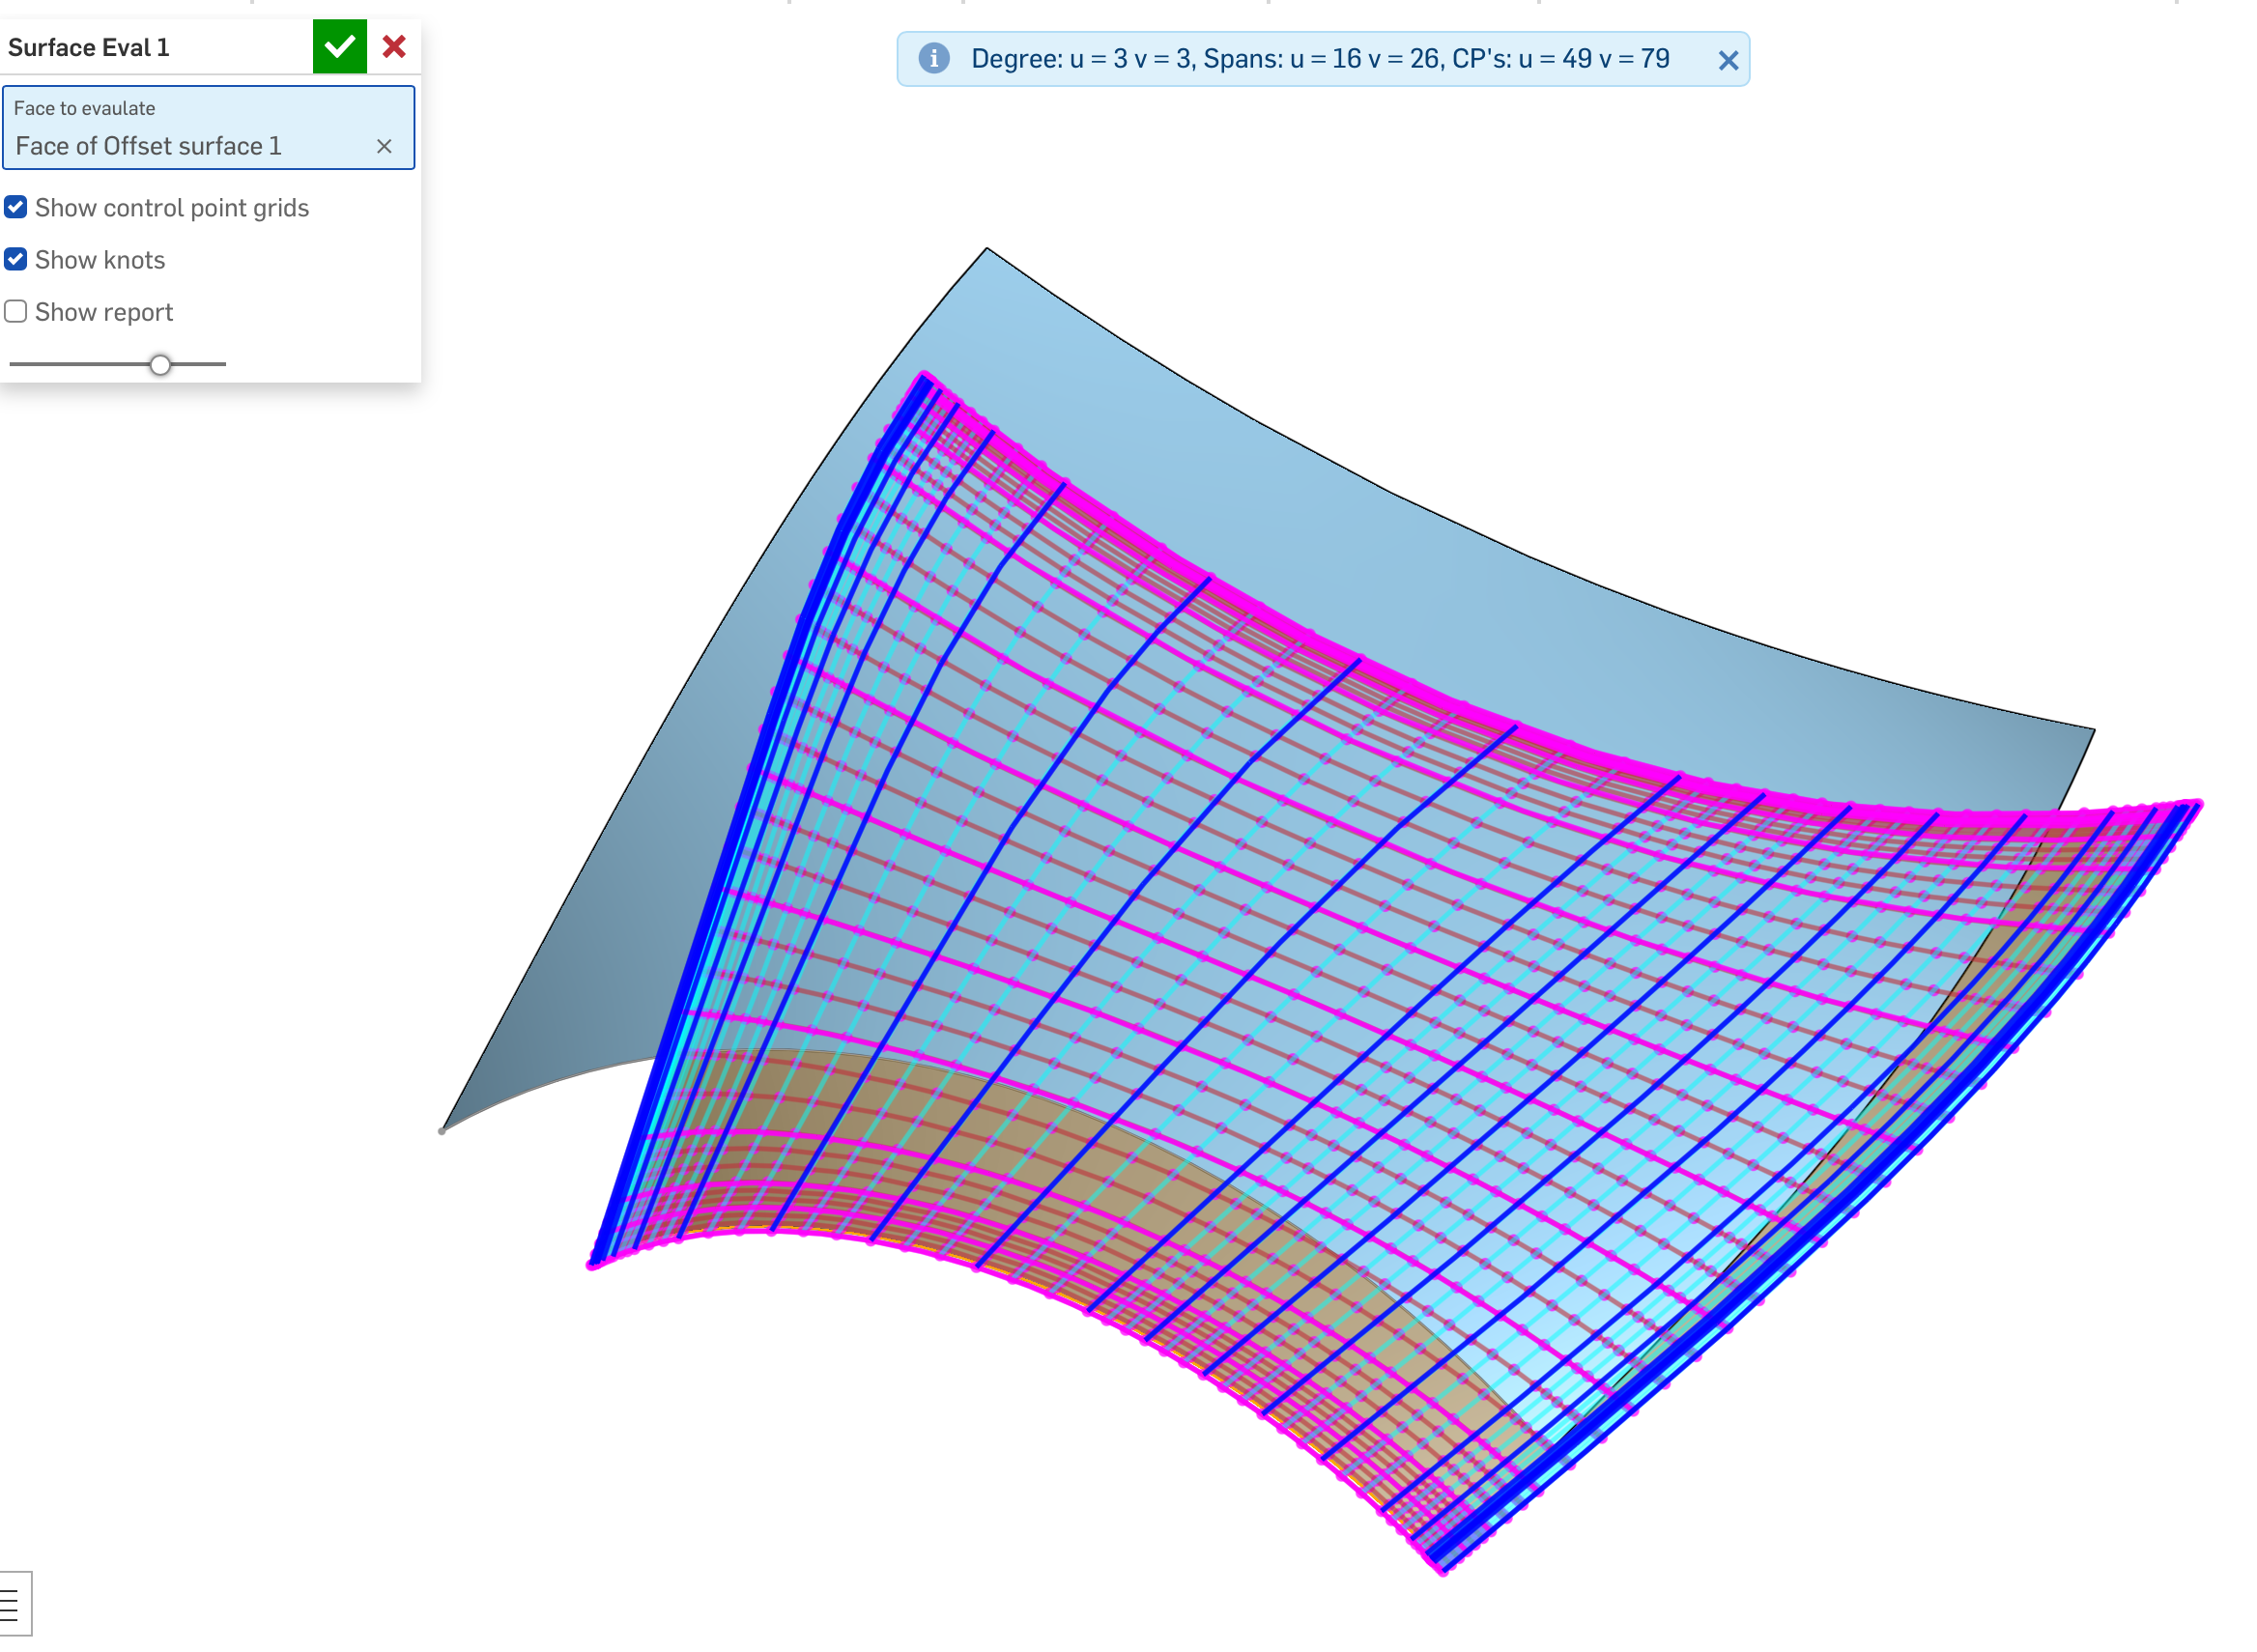Enable the Show report checkbox
Image resolution: width=2257 pixels, height=1652 pixels.
[16, 311]
